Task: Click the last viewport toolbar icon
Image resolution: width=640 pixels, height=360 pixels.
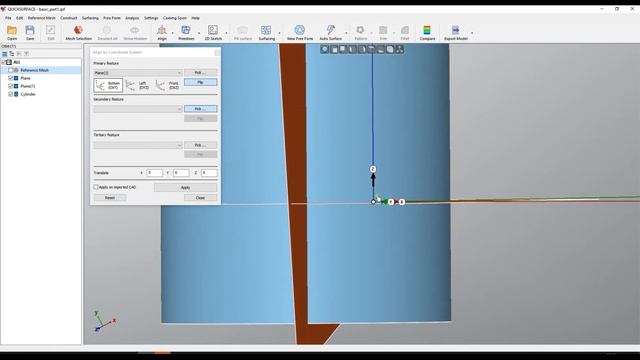Action: click(400, 49)
